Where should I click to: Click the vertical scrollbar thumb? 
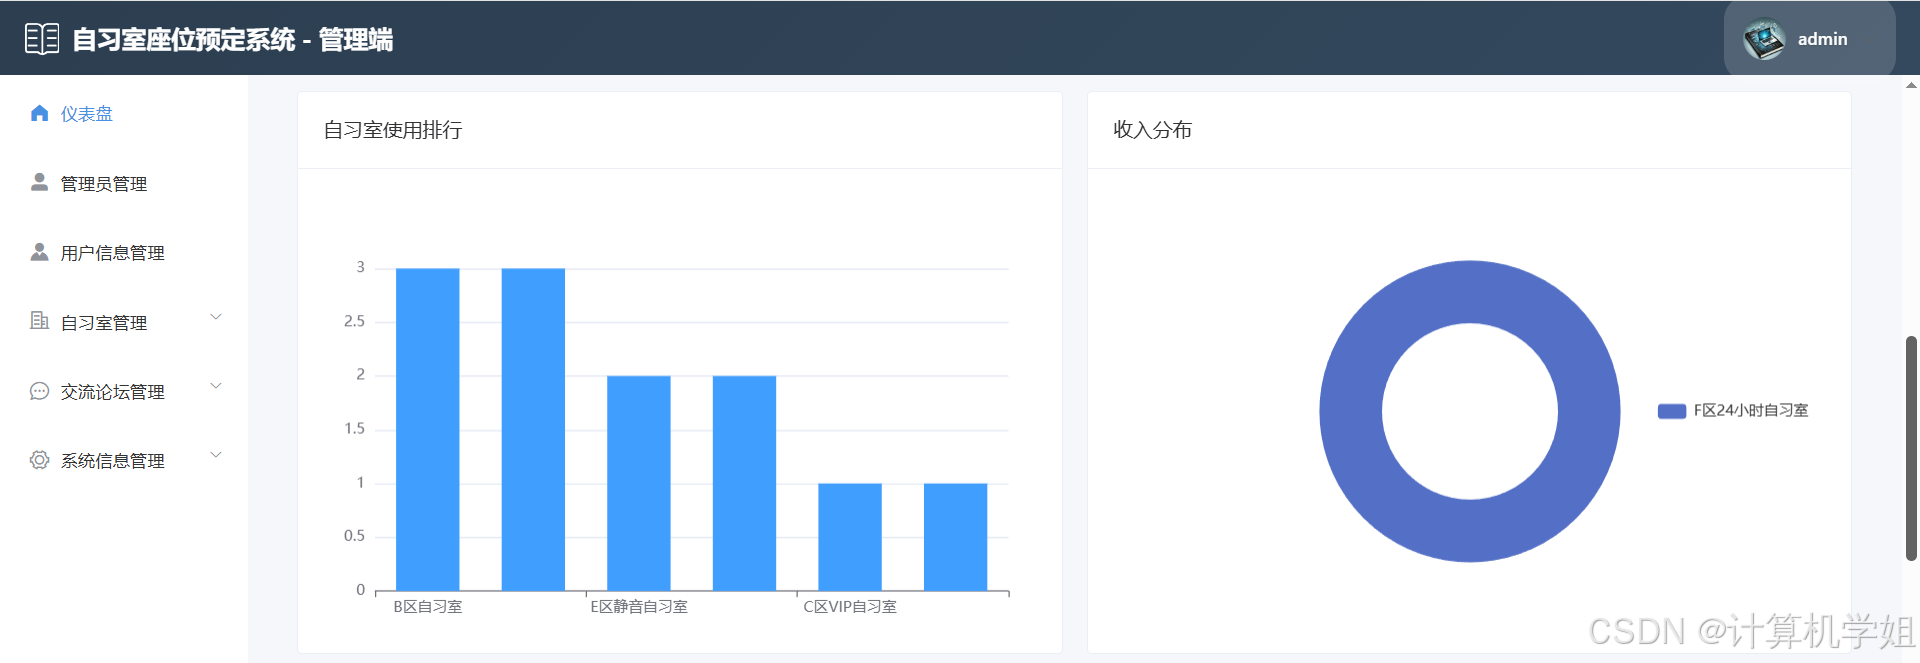tap(1911, 448)
